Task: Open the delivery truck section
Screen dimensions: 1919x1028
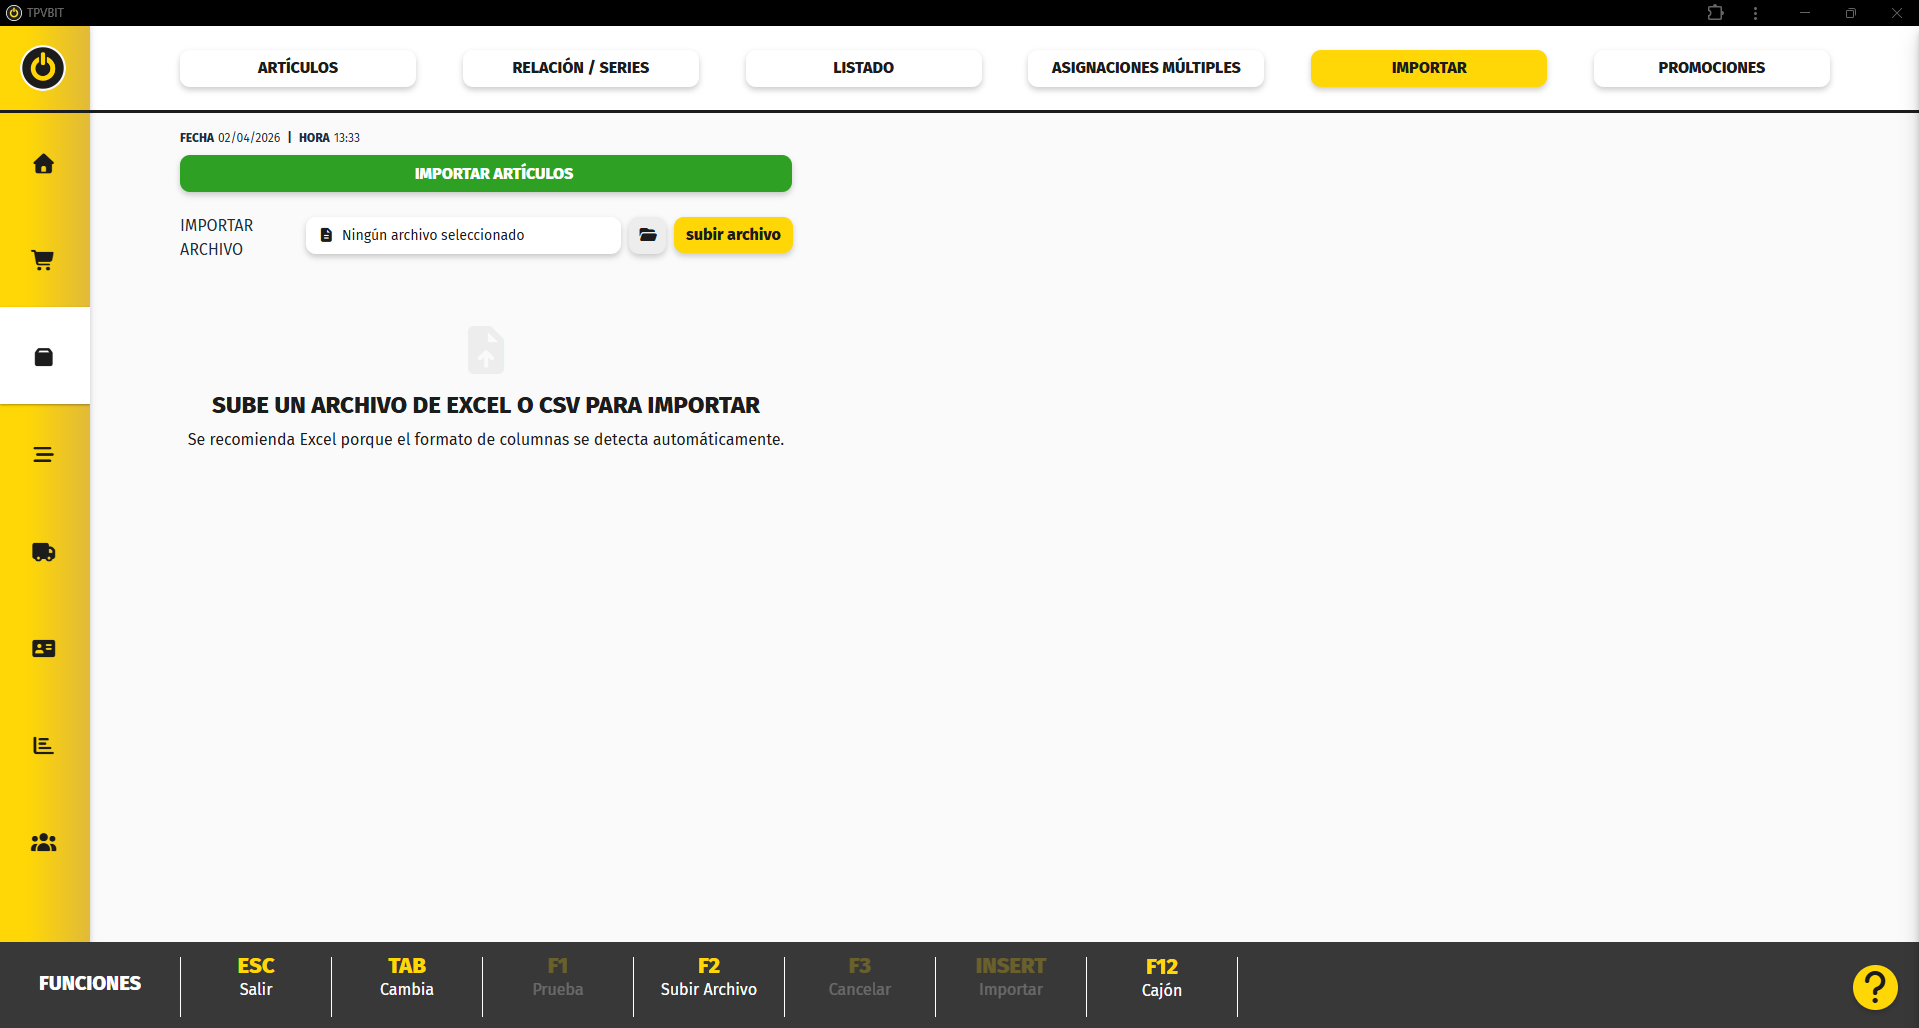Action: pyautogui.click(x=43, y=552)
